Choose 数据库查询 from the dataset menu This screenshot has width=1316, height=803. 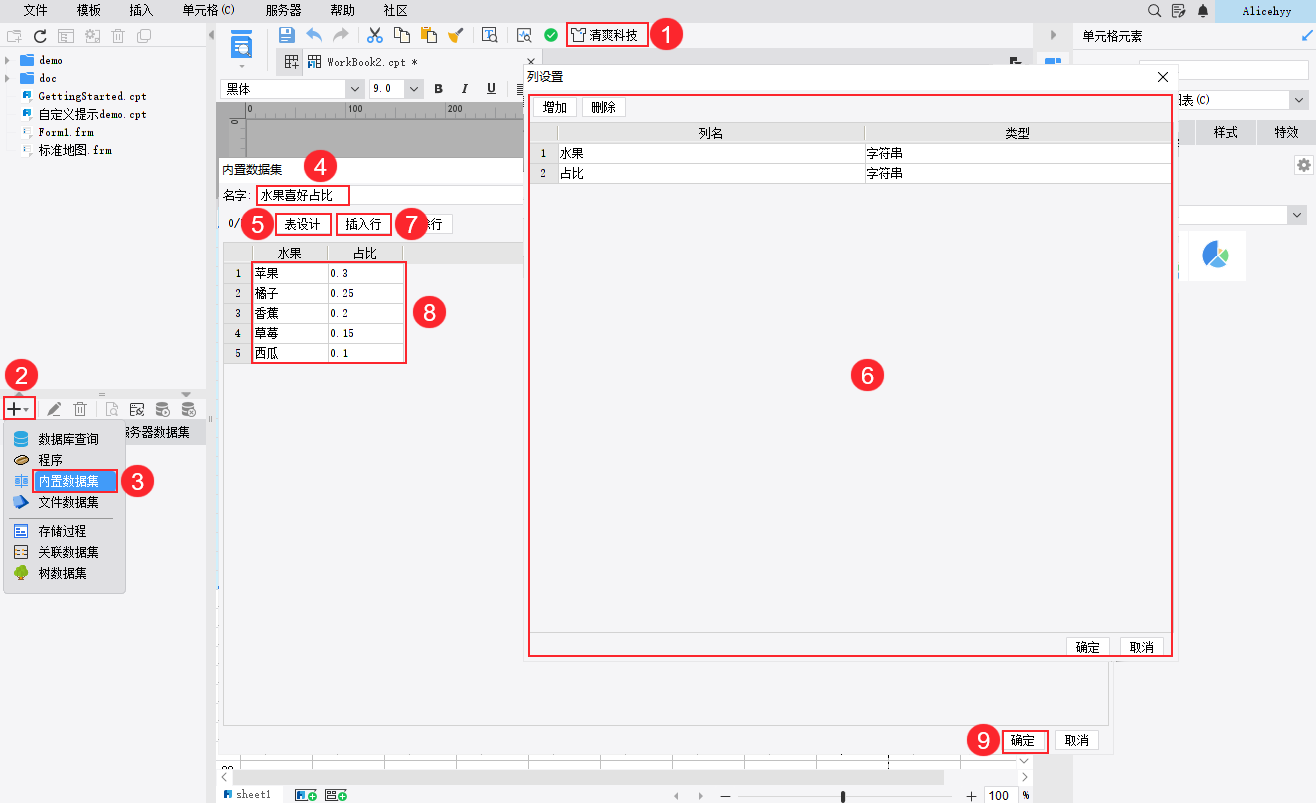[65, 439]
